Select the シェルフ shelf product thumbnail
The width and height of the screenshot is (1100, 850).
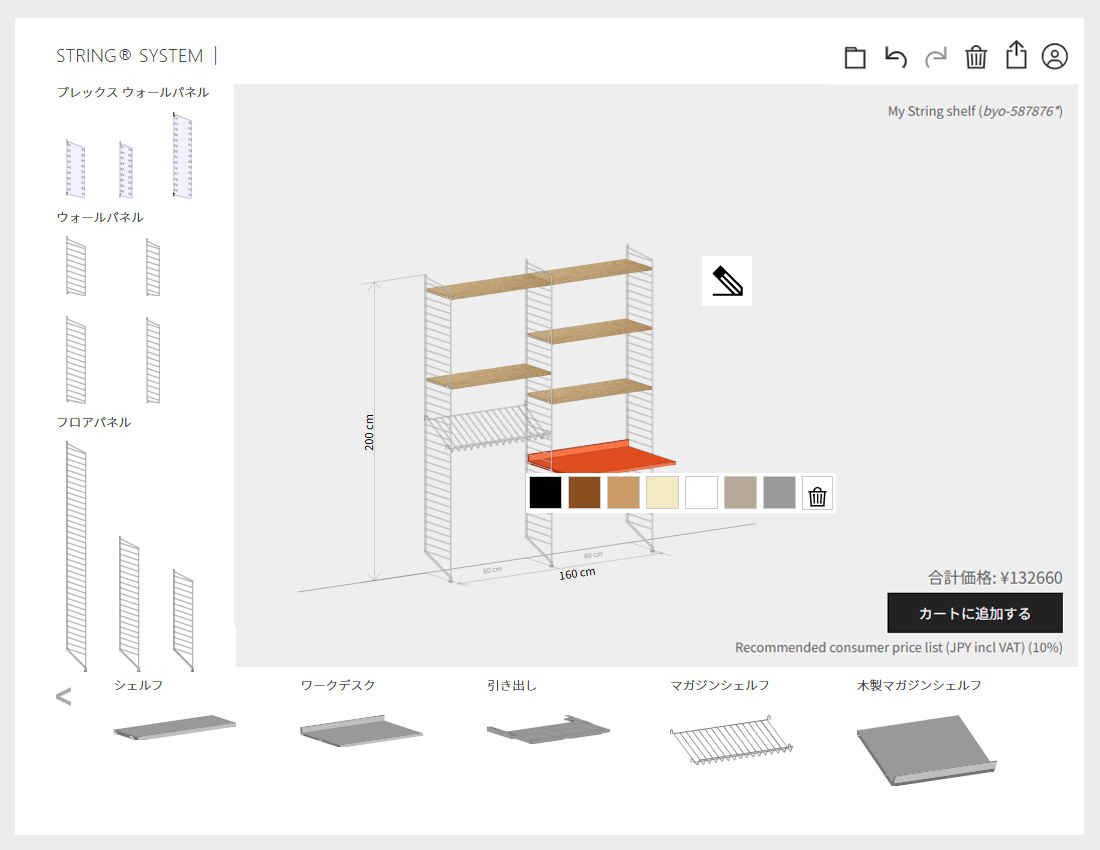(174, 727)
